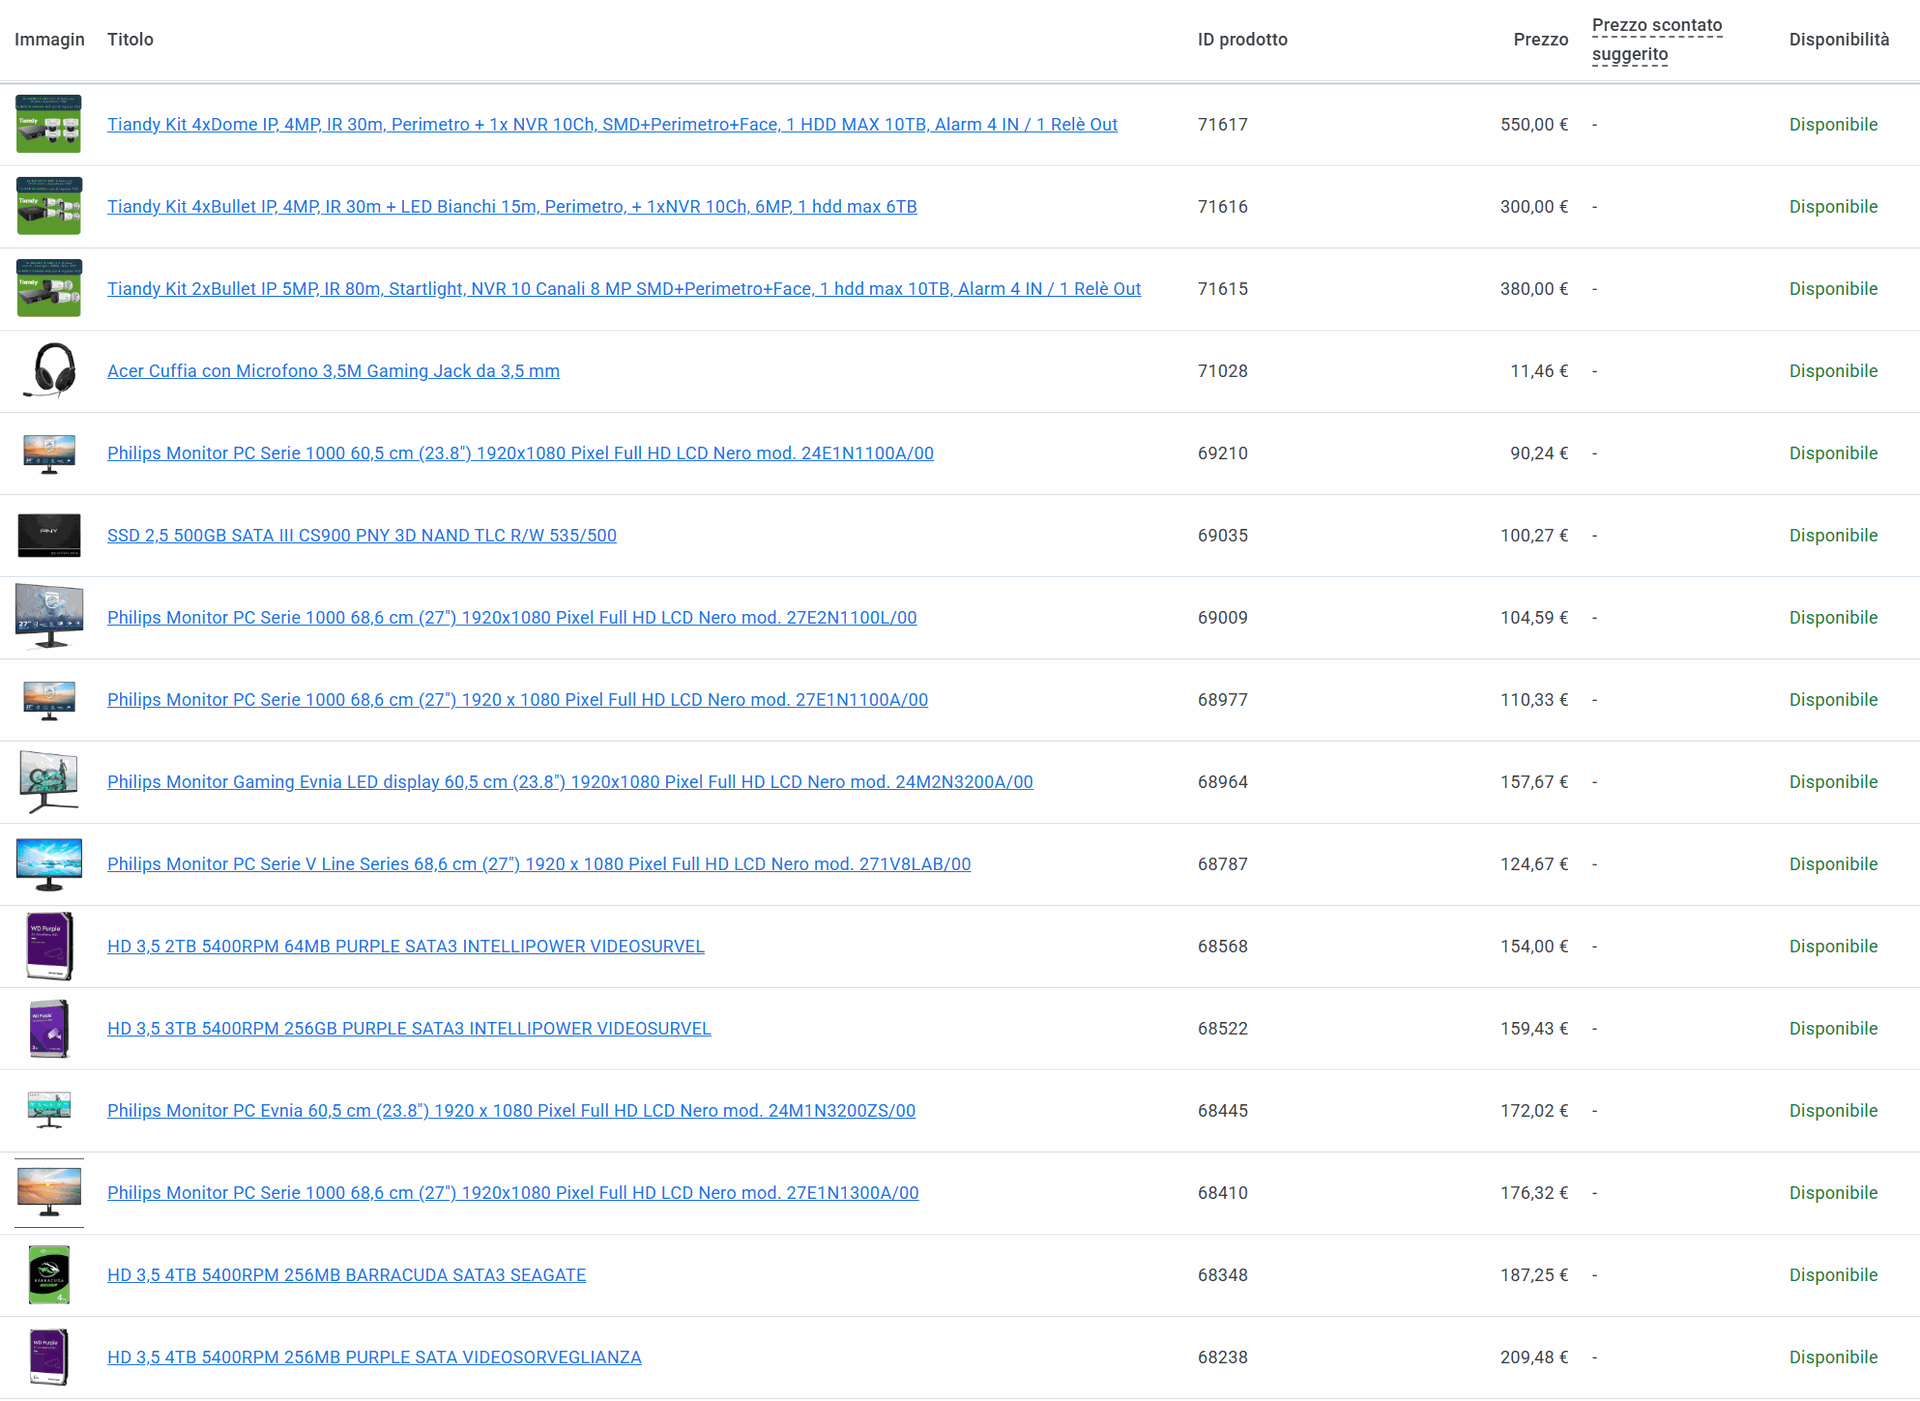Open Philips 27E1N1300A/00 monitor link

512,1193
